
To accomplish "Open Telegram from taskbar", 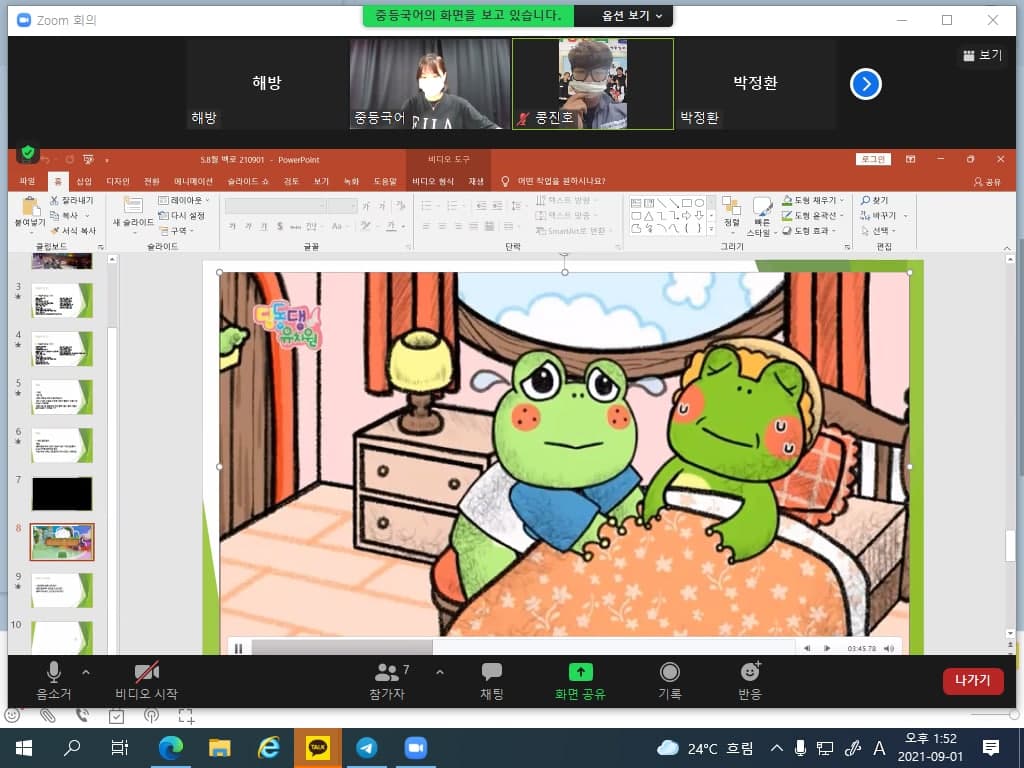I will (x=366, y=748).
